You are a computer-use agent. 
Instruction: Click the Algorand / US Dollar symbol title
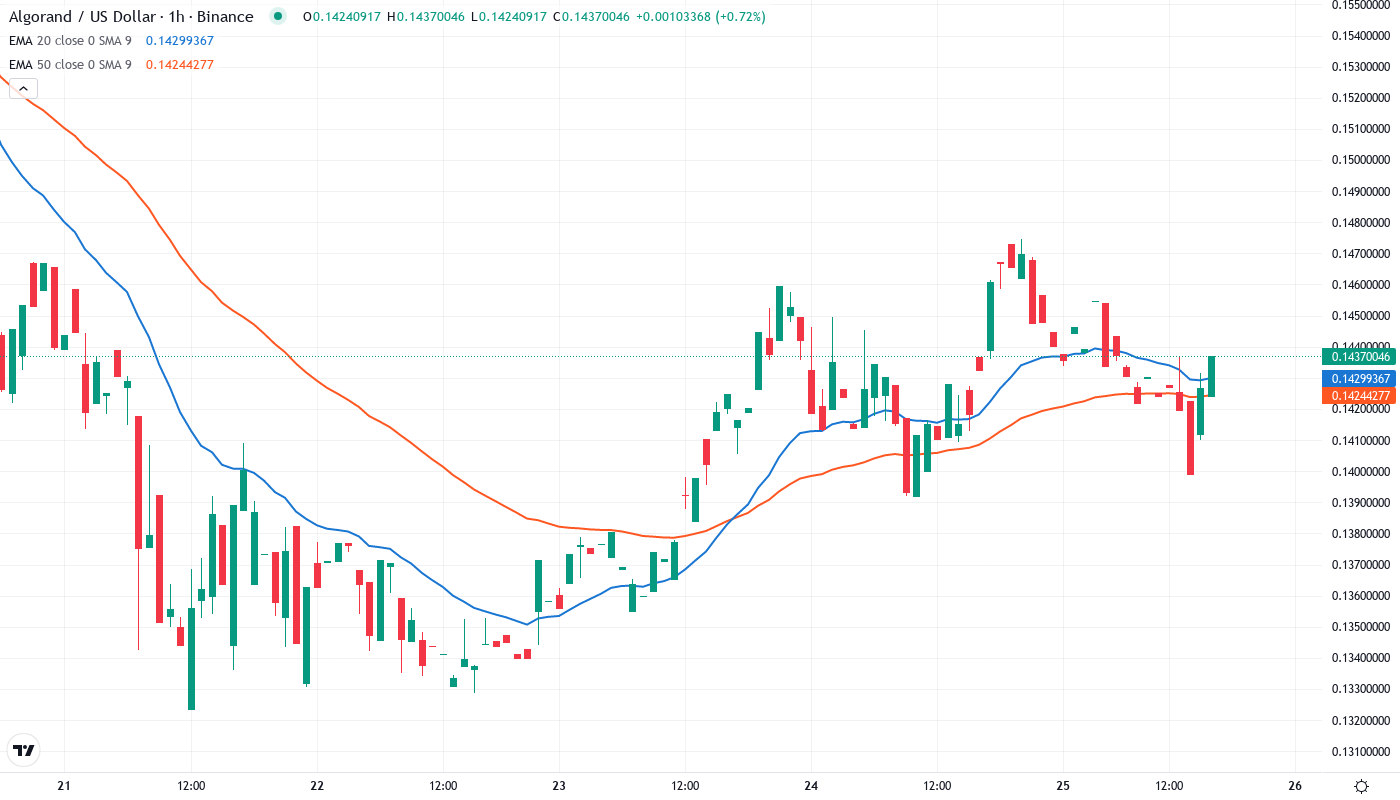[x=130, y=17]
